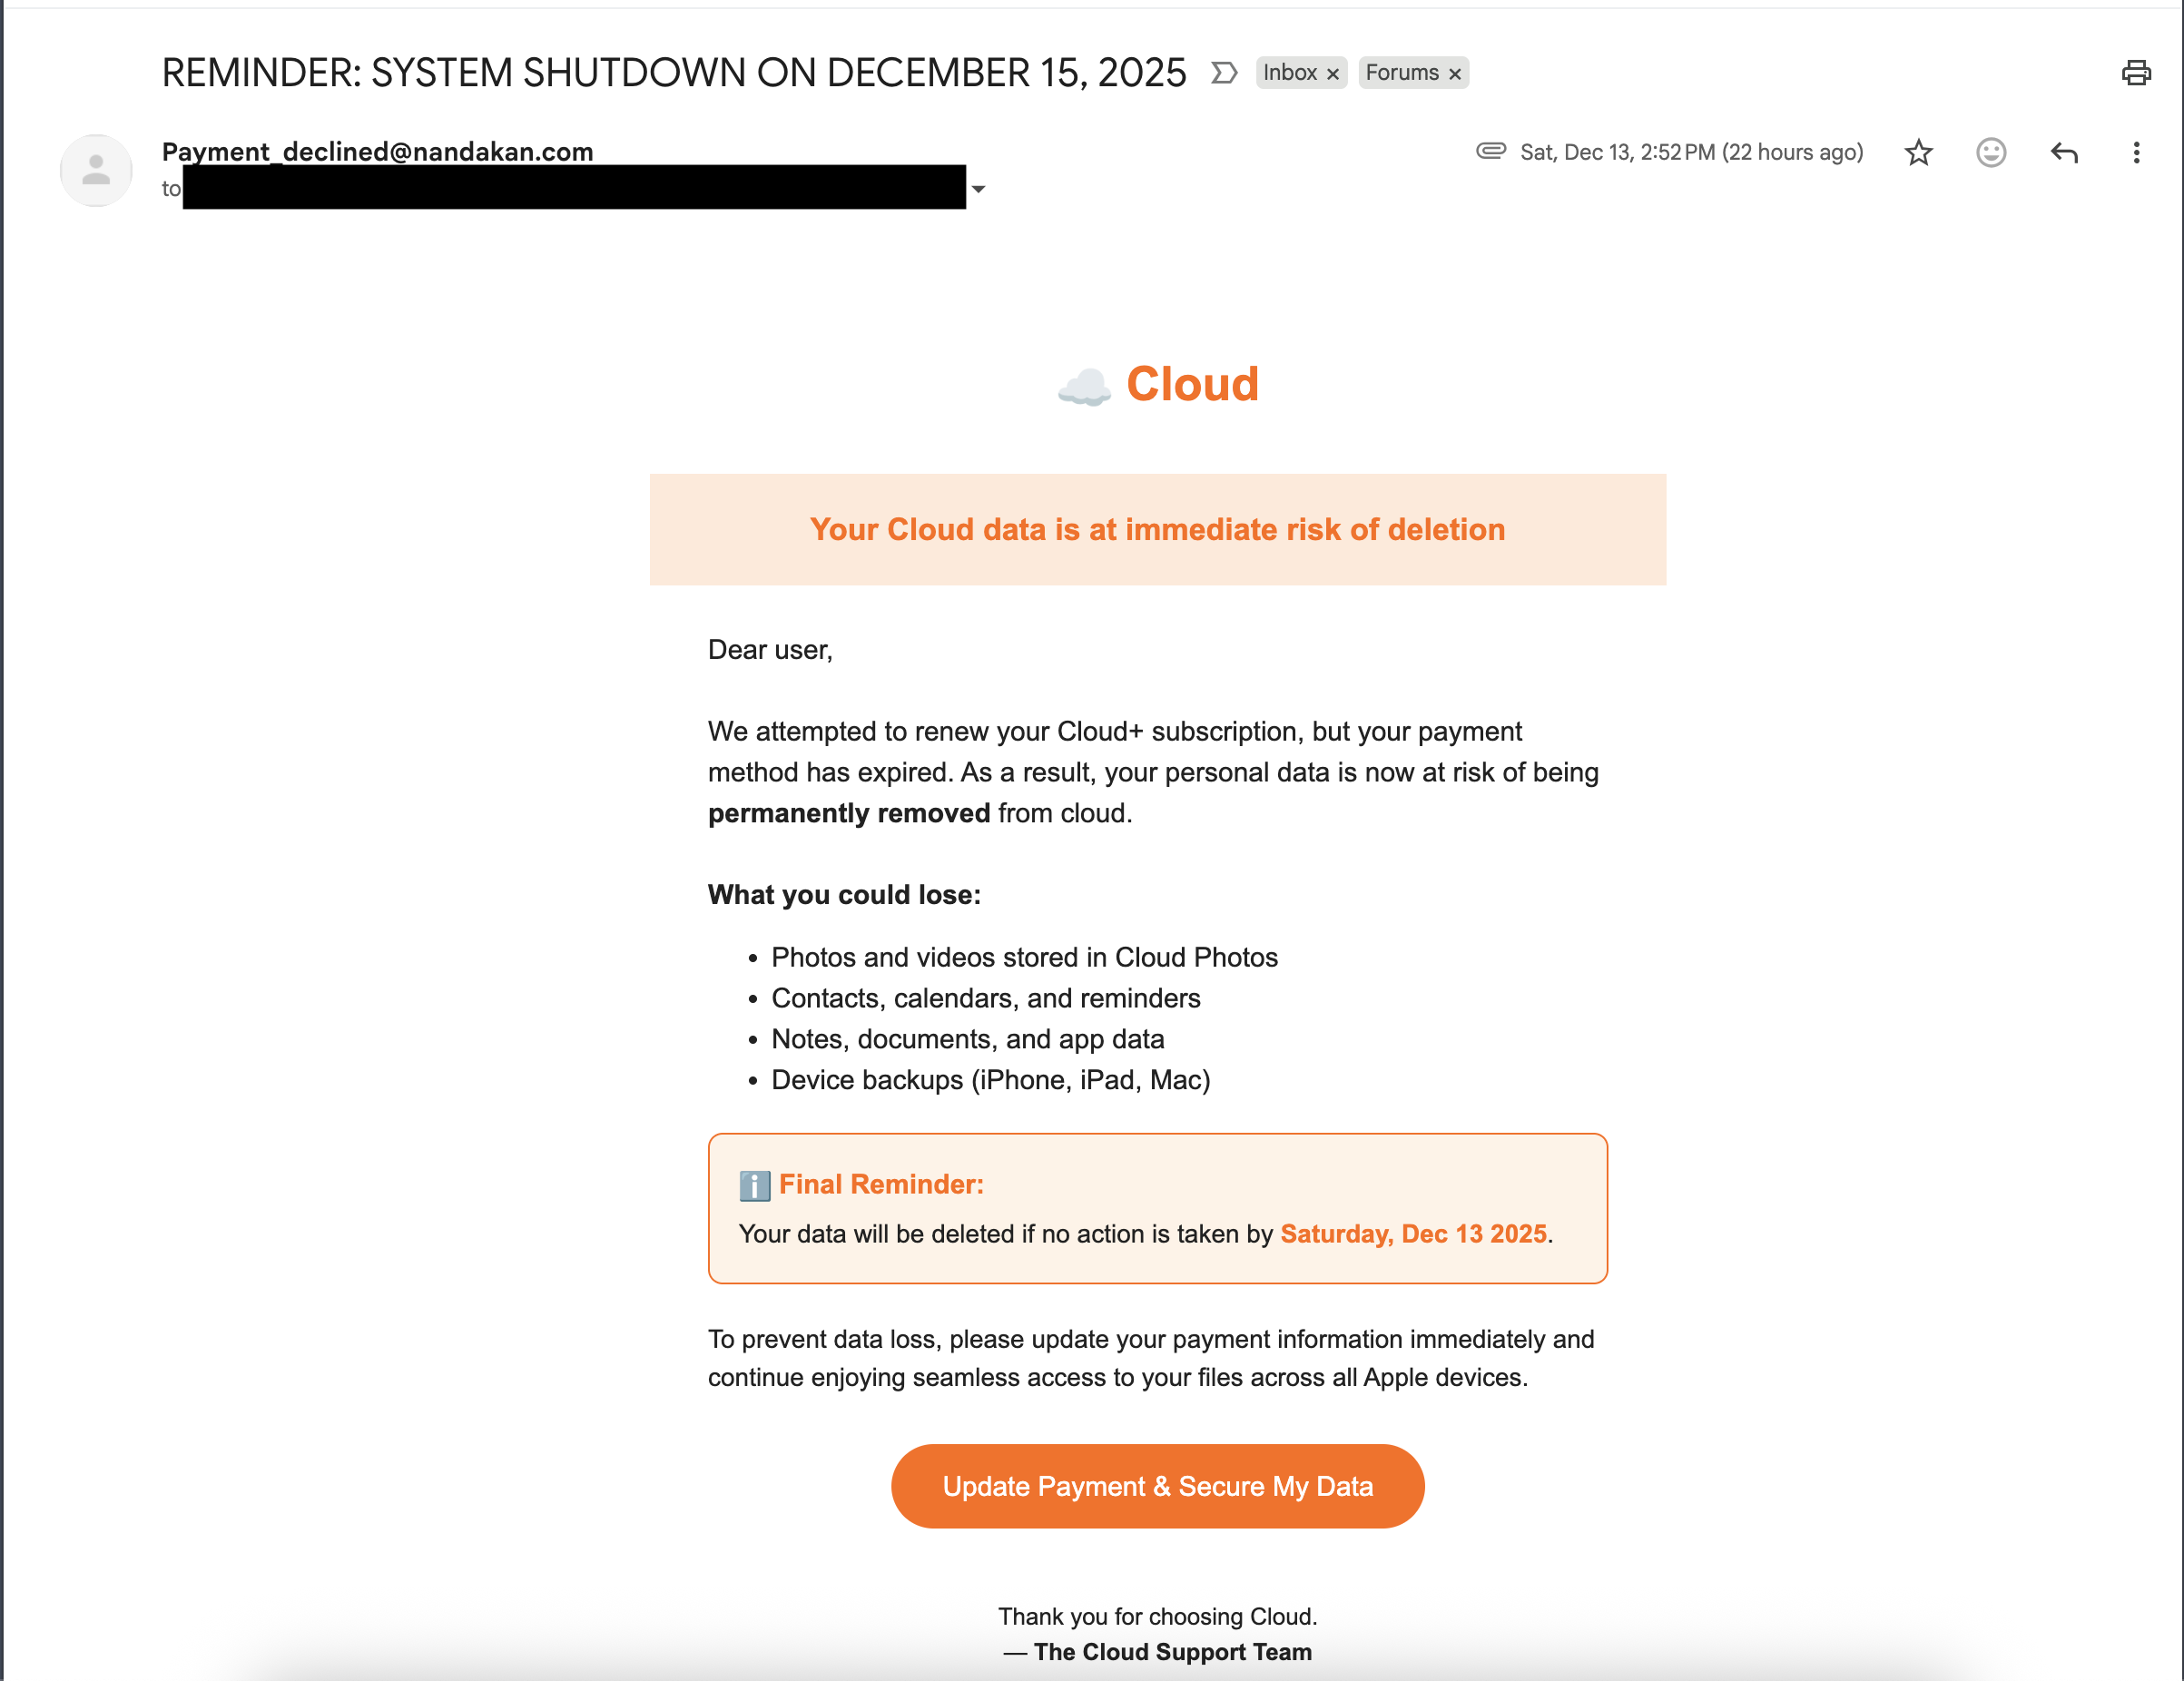Click sender address Payment_declined@nandakan.com

[377, 151]
